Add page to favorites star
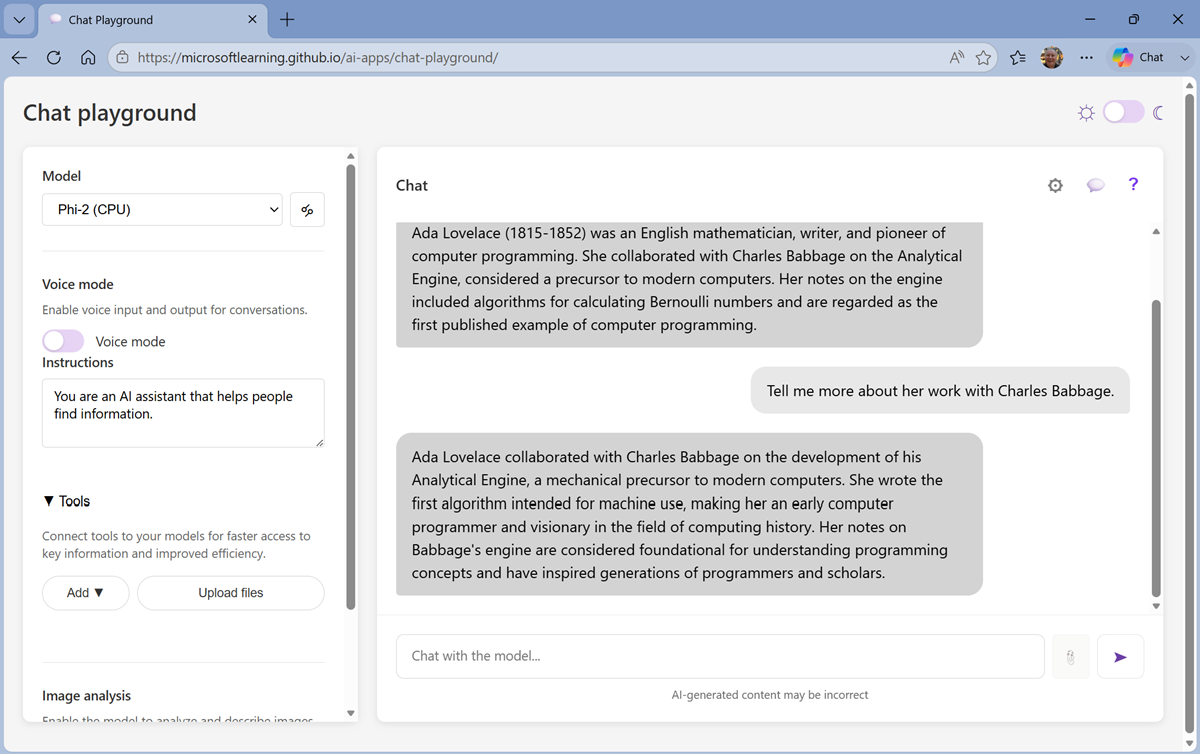1200x754 pixels. [x=983, y=58]
